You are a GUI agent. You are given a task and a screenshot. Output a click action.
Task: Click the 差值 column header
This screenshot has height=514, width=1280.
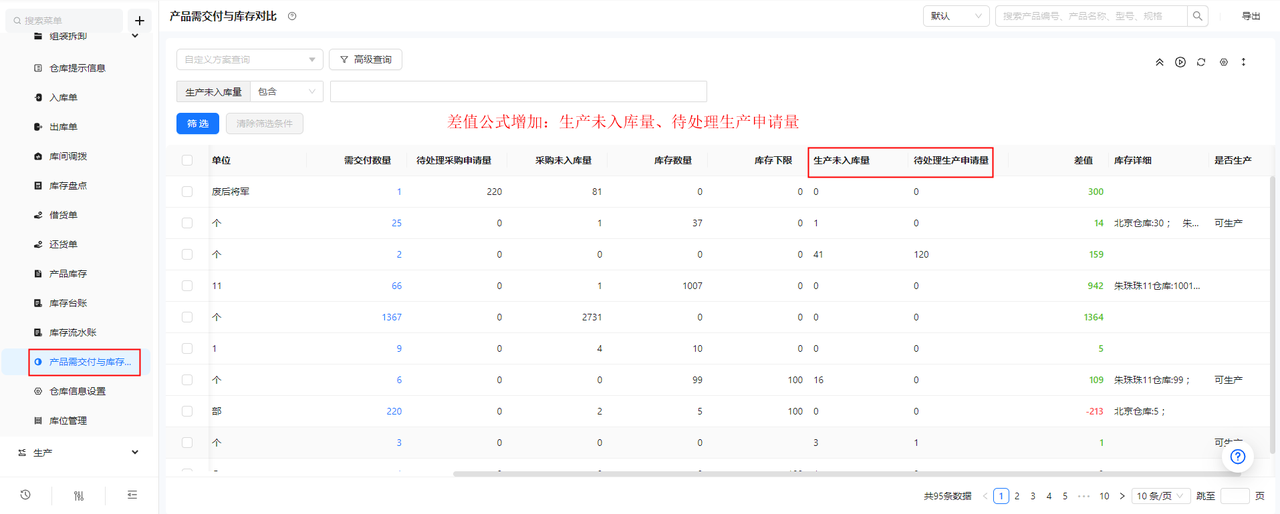1083,160
